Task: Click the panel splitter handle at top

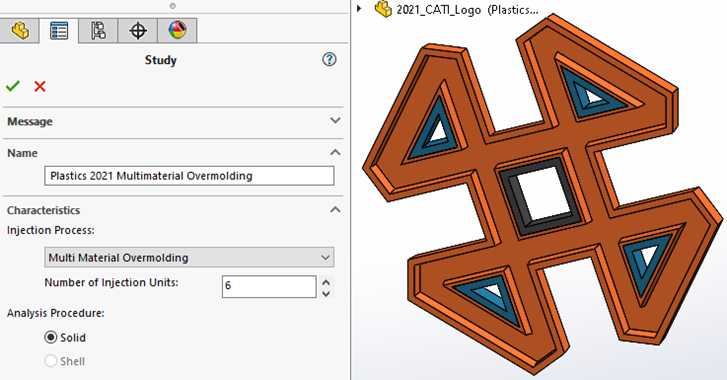Action: [x=172, y=6]
